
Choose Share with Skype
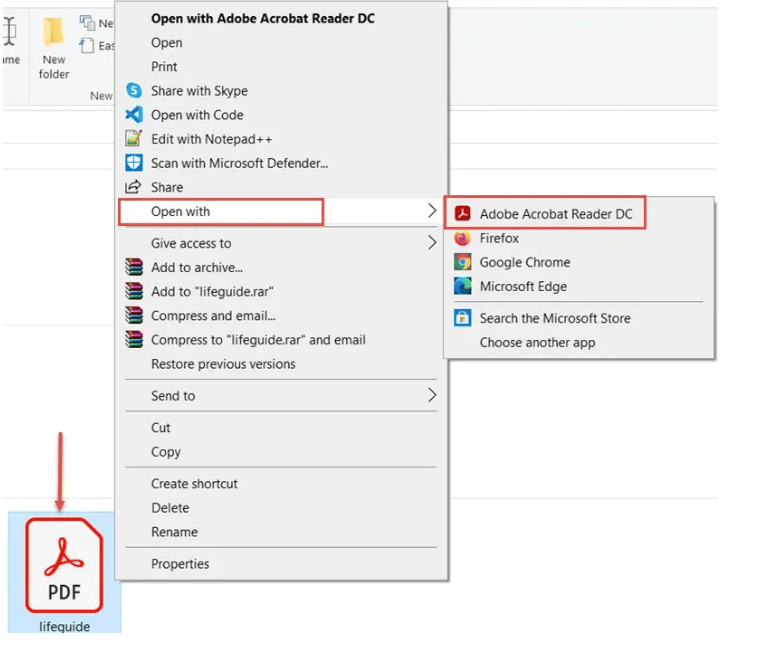(x=281, y=91)
